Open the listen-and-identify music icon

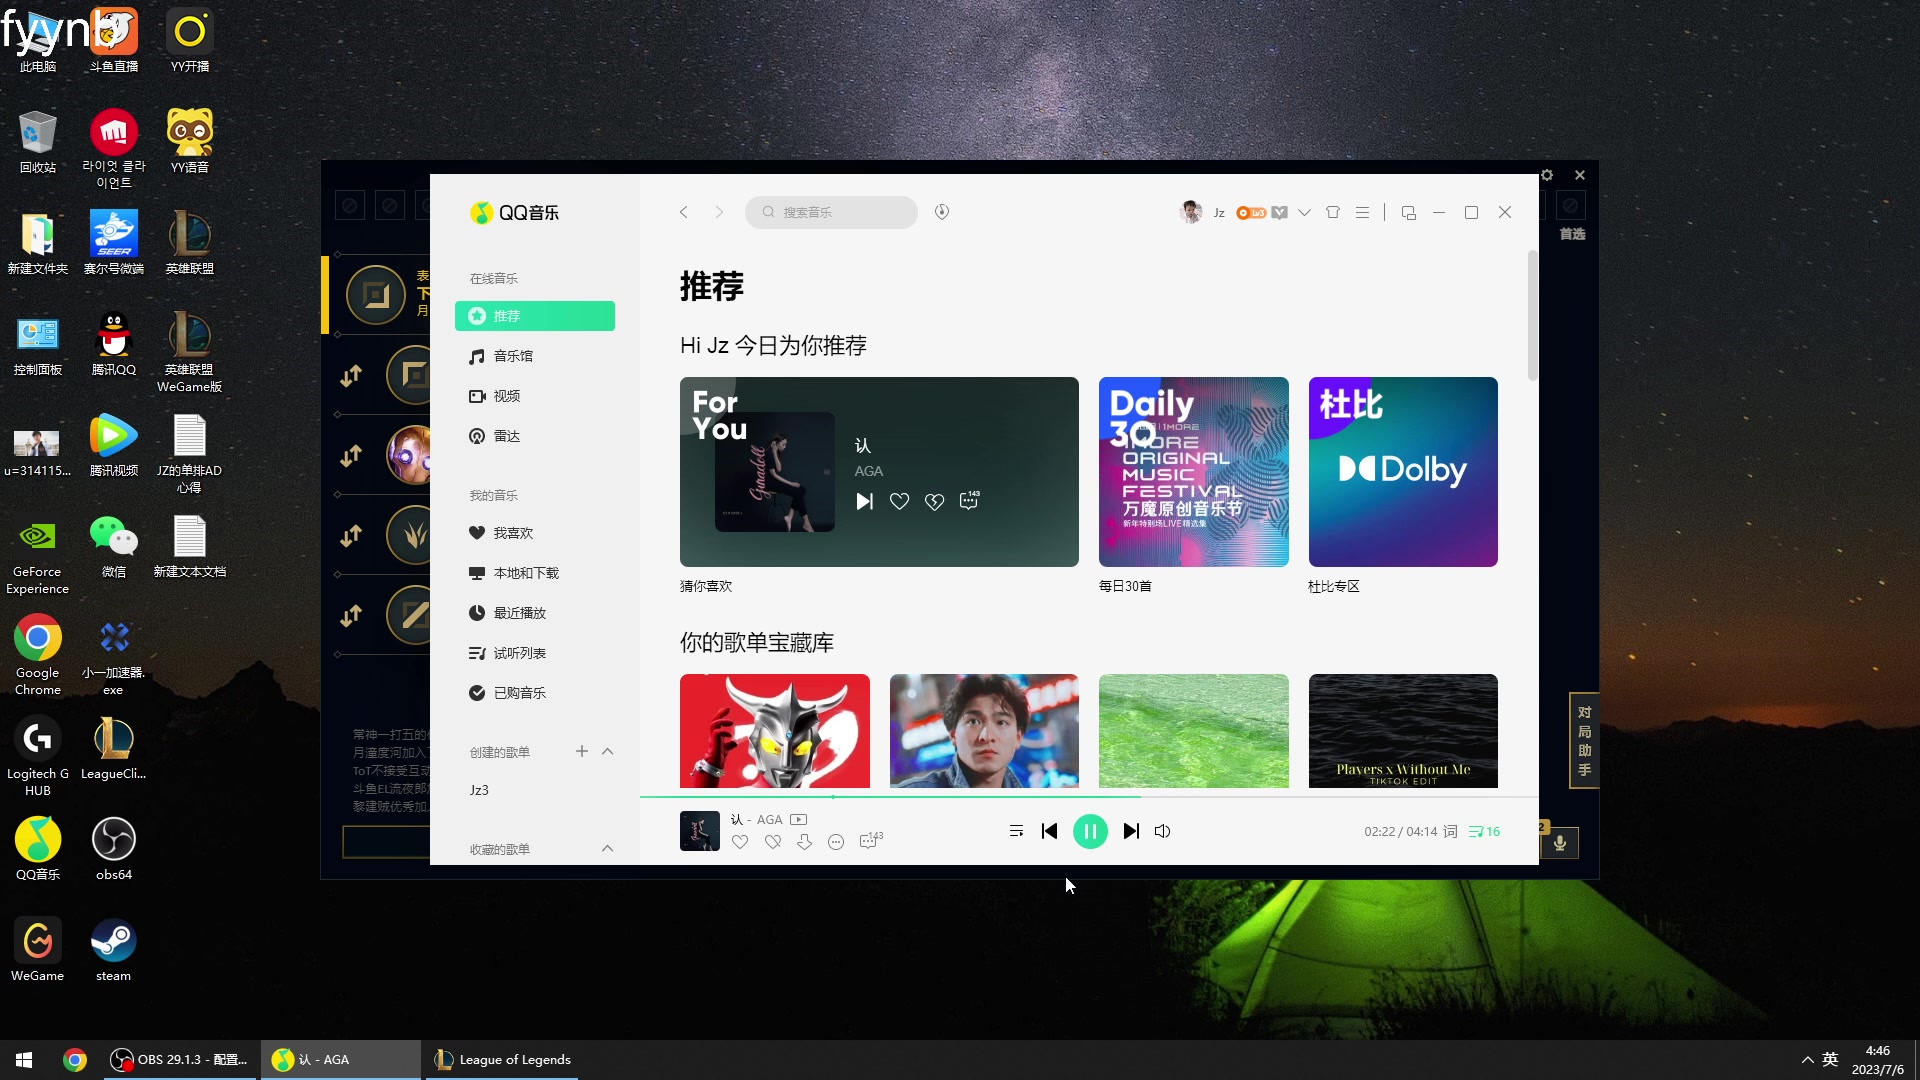tap(941, 212)
